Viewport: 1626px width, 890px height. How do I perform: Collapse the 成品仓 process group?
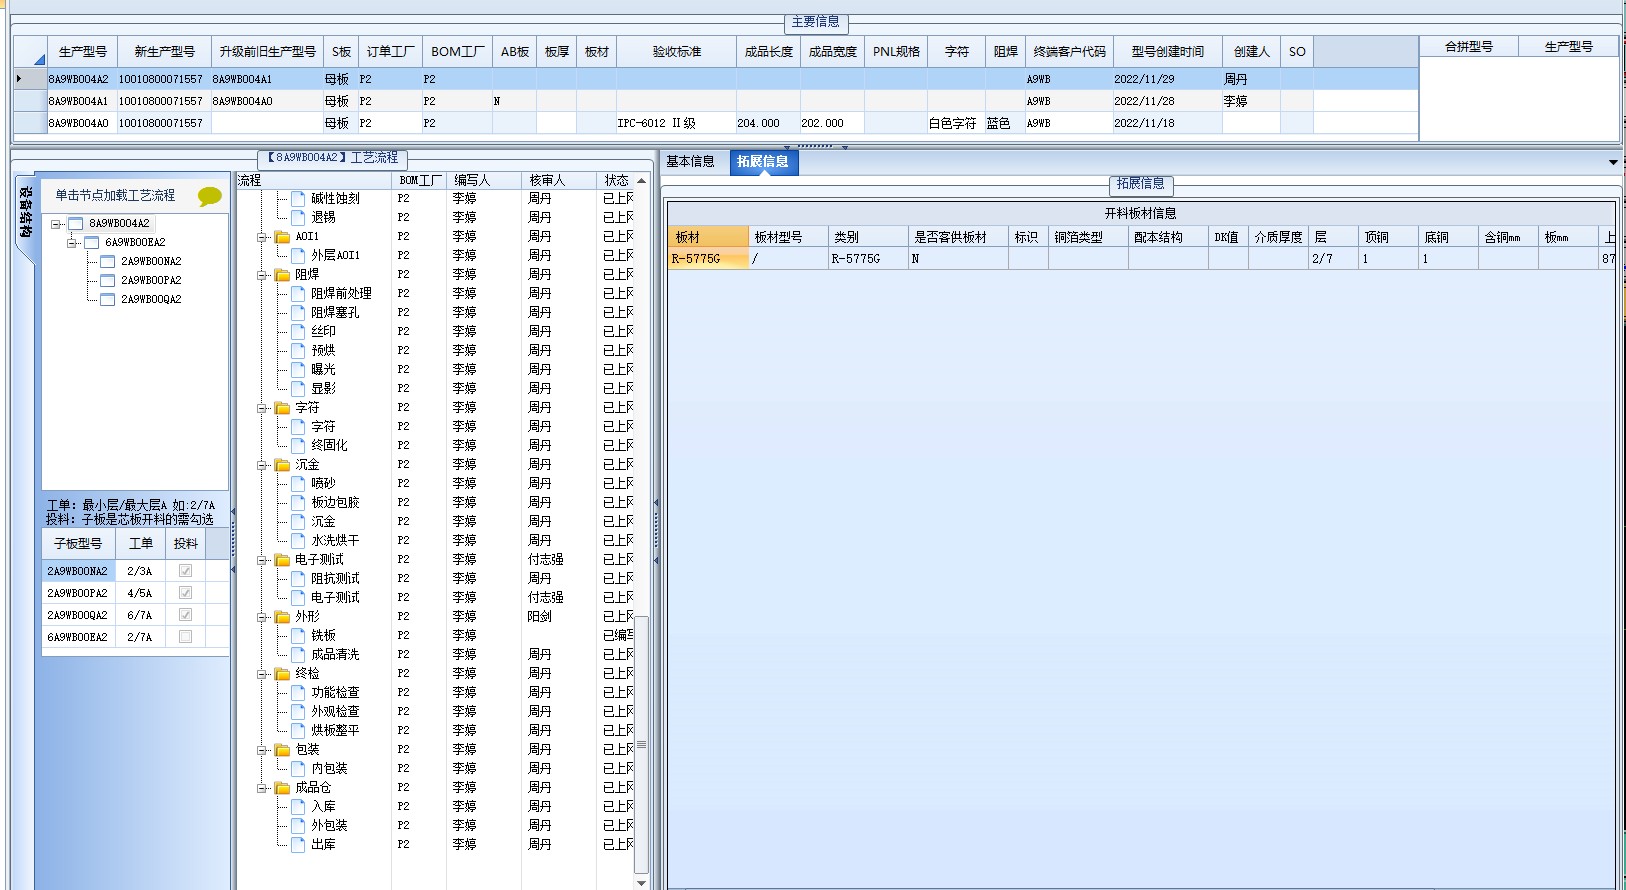[263, 788]
